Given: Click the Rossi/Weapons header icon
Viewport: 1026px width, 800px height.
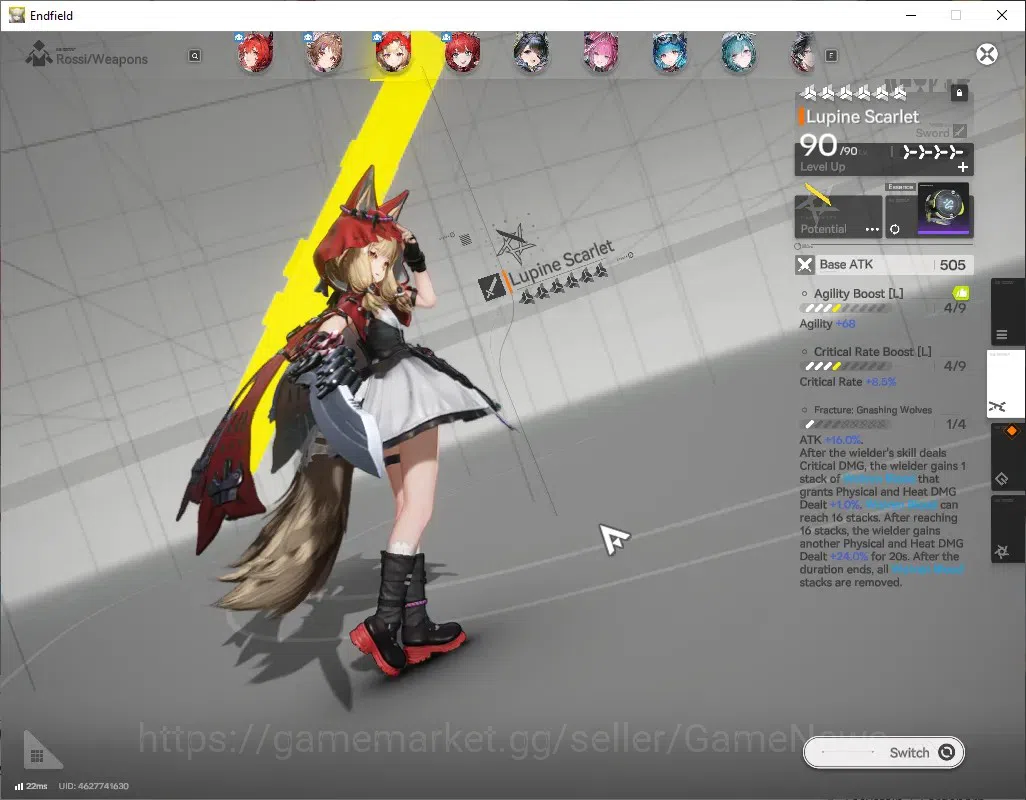Looking at the screenshot, I should tap(39, 54).
